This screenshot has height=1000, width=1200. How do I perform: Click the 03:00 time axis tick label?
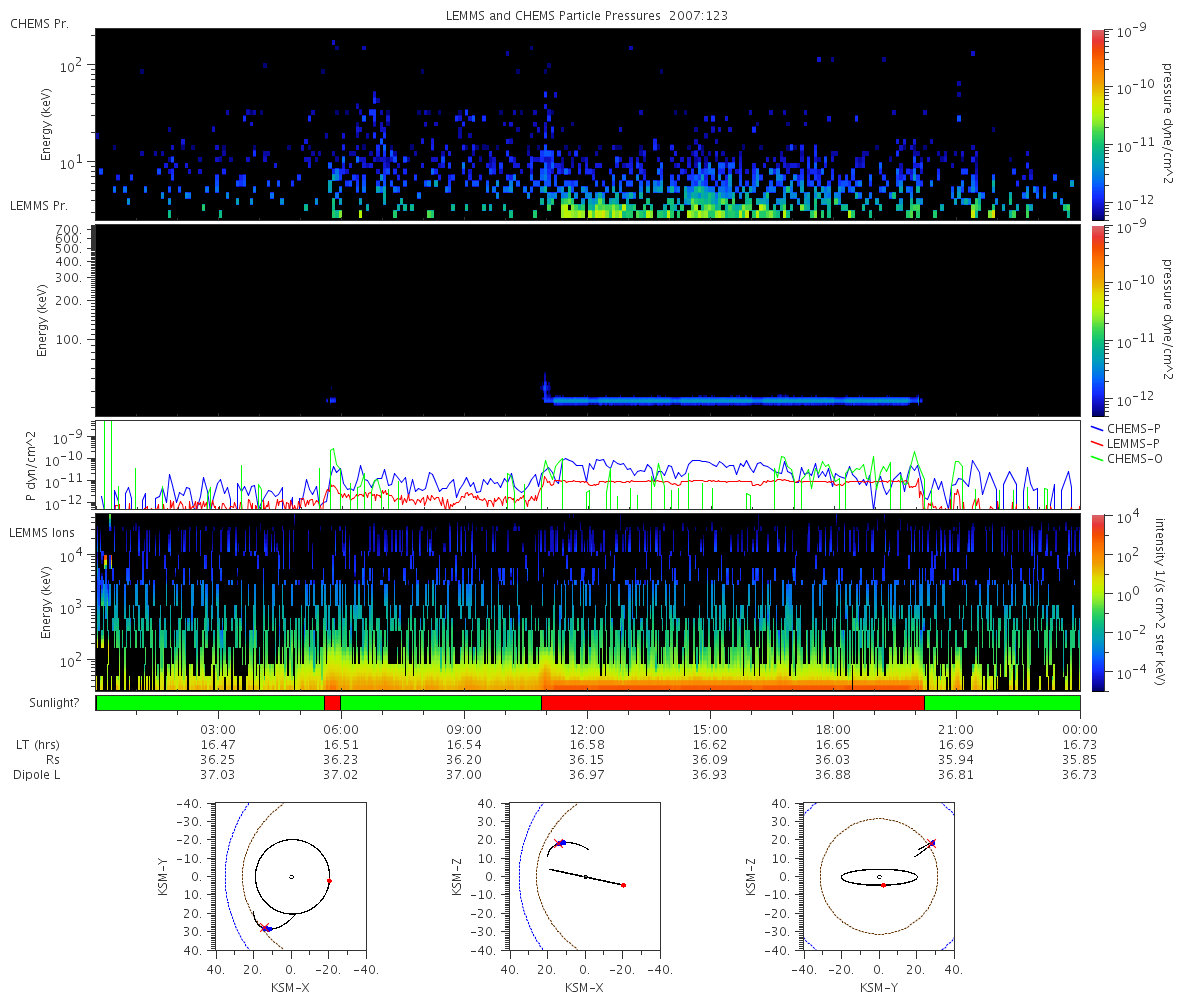pyautogui.click(x=218, y=729)
